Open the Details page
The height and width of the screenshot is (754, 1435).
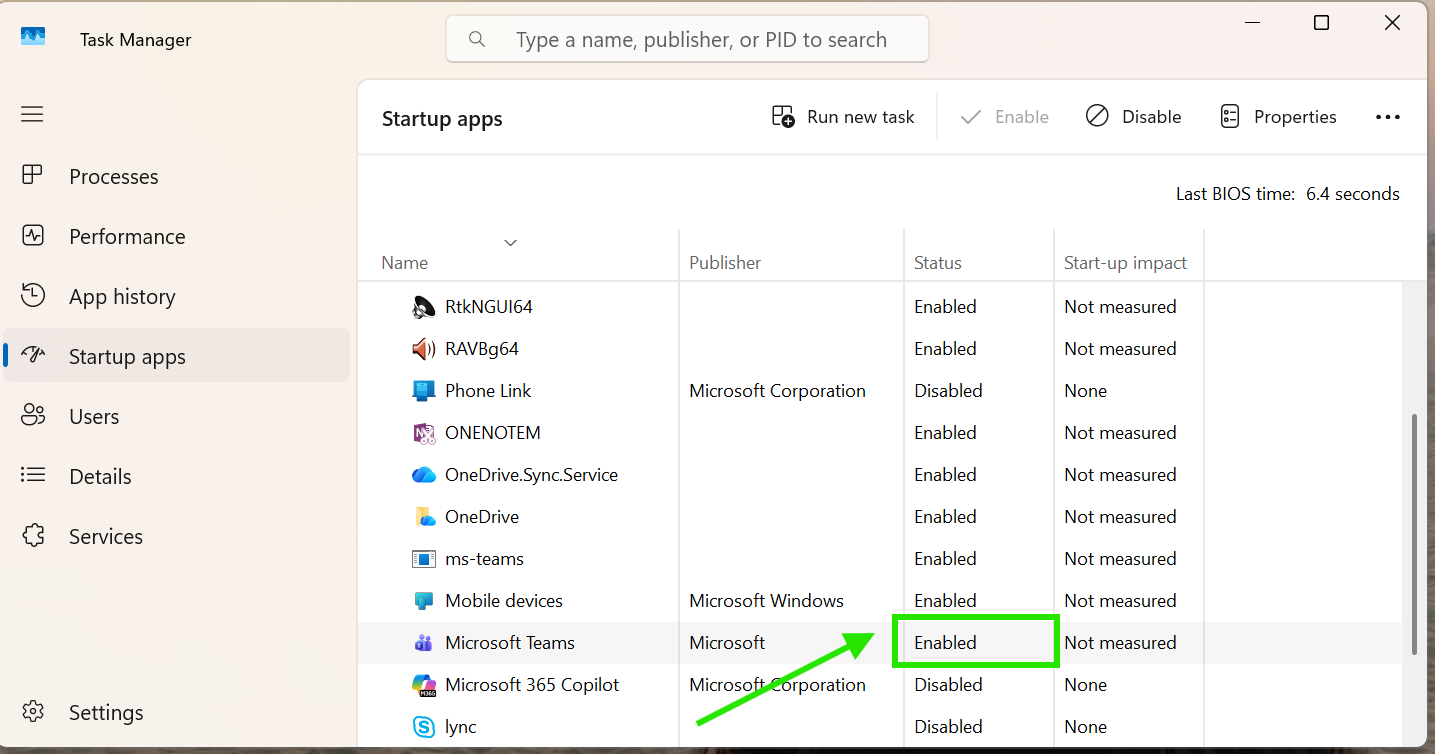coord(177,476)
